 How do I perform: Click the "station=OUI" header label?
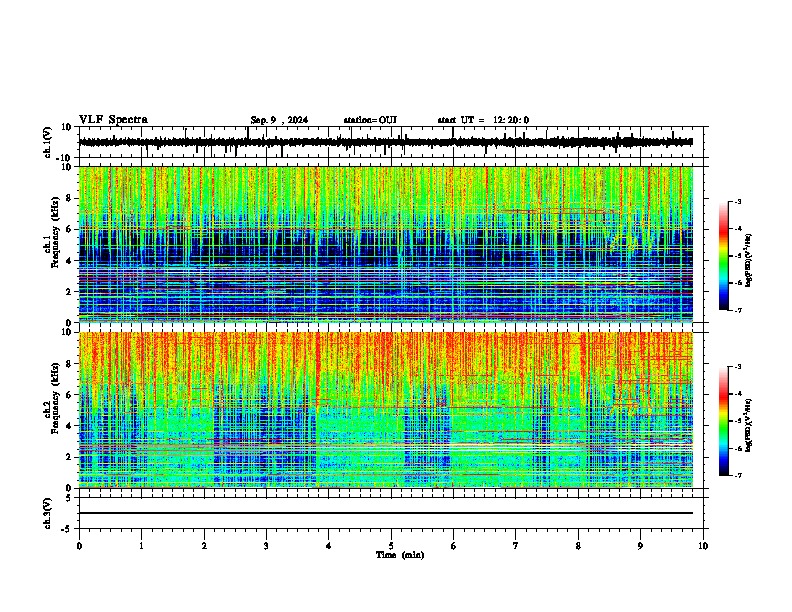coord(370,120)
